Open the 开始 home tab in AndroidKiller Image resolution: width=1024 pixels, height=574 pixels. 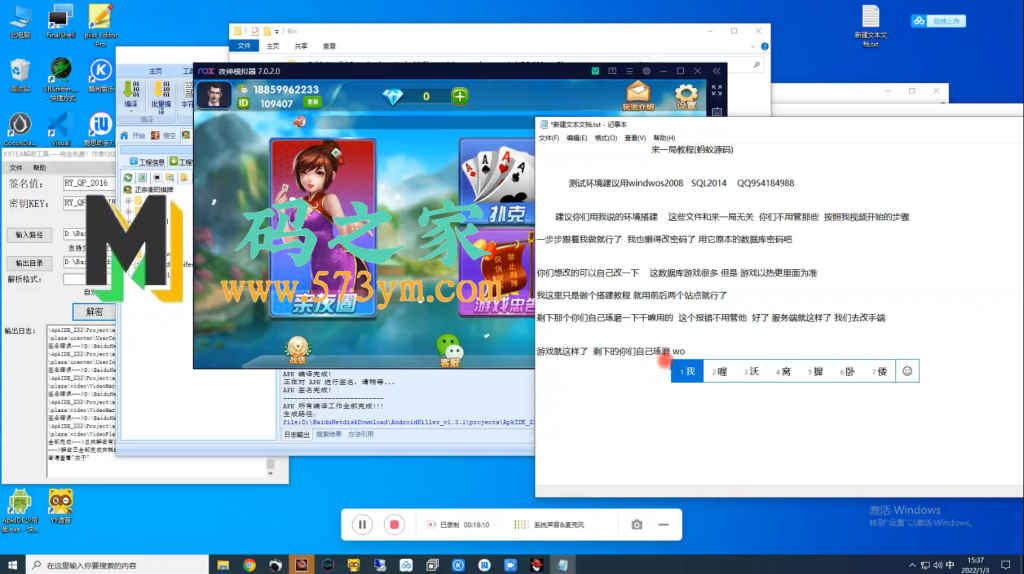click(x=133, y=135)
